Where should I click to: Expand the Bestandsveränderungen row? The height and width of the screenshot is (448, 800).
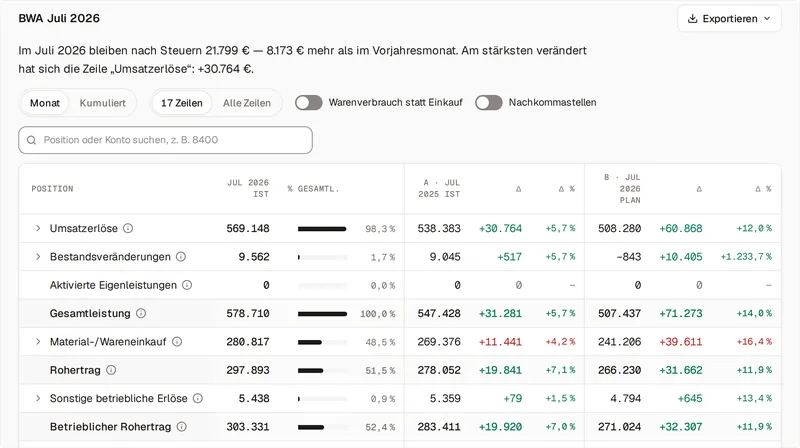tap(38, 257)
